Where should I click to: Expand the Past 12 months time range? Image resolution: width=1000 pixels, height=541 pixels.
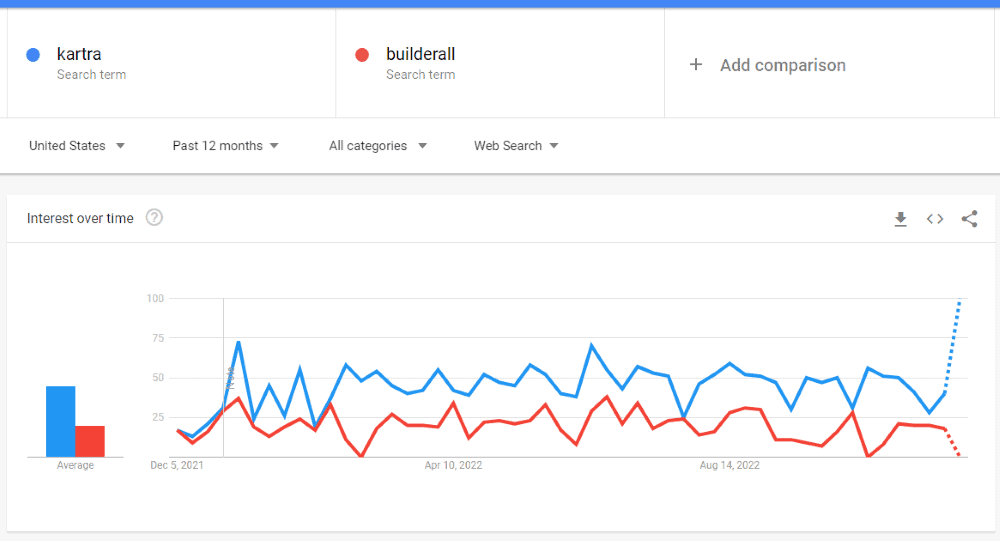click(x=225, y=145)
